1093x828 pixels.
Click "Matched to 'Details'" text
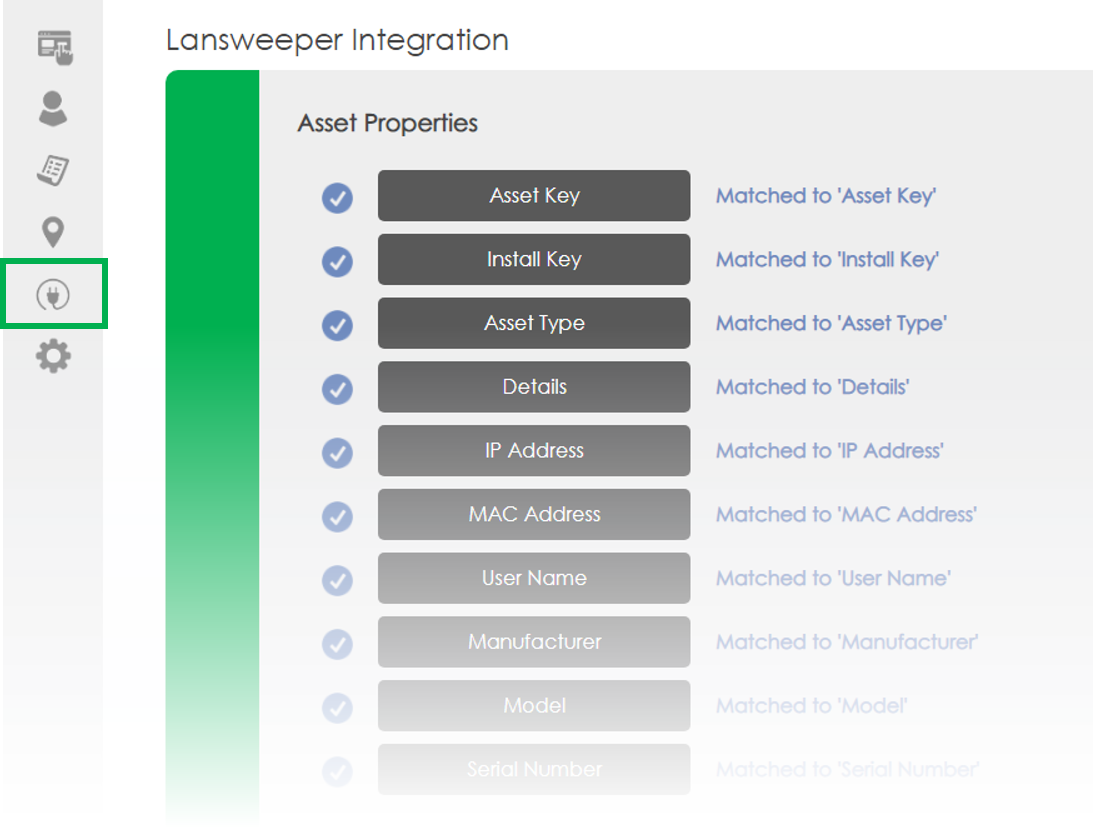pos(813,387)
